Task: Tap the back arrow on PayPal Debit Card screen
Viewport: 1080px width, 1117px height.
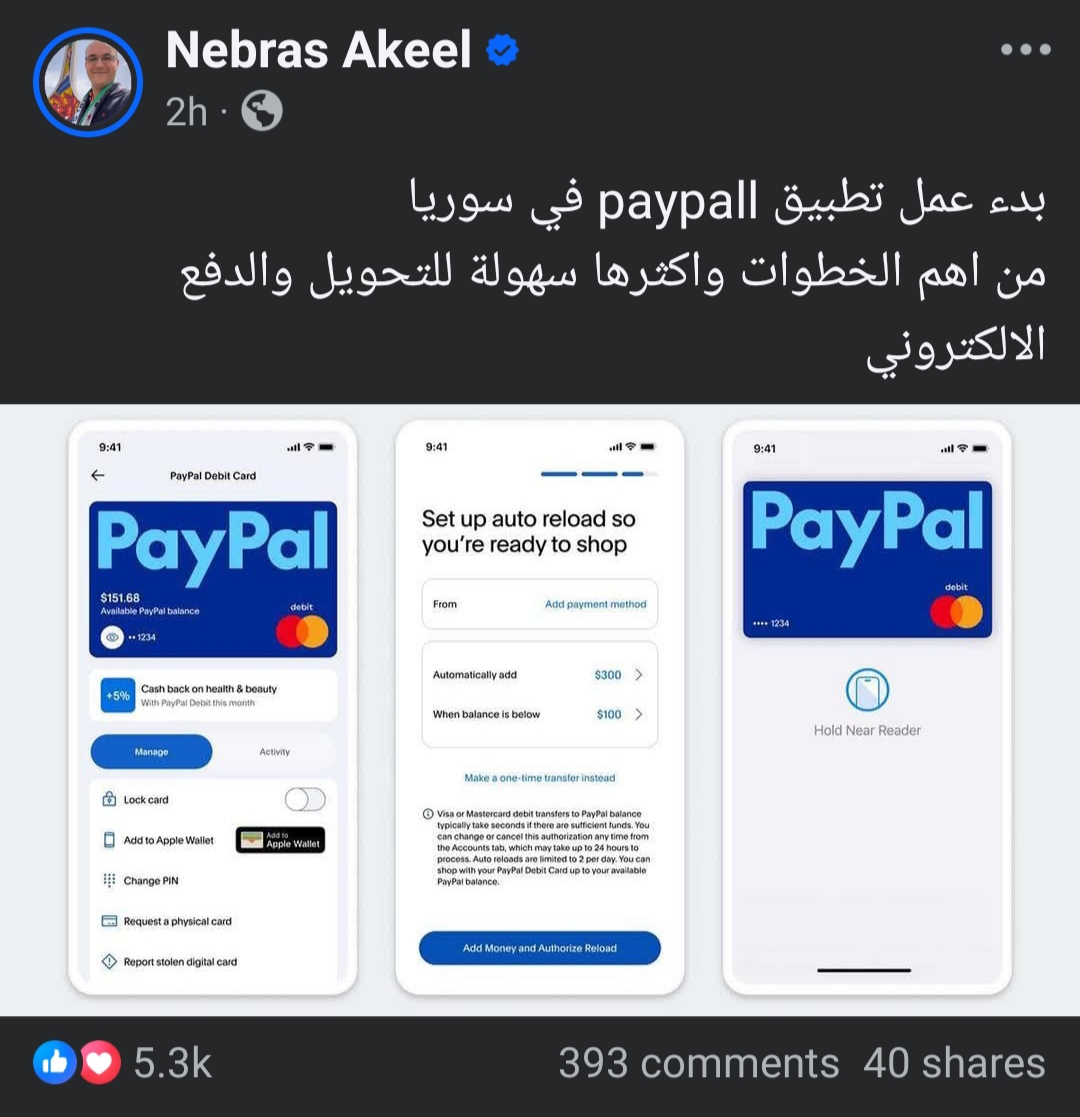Action: (x=98, y=475)
